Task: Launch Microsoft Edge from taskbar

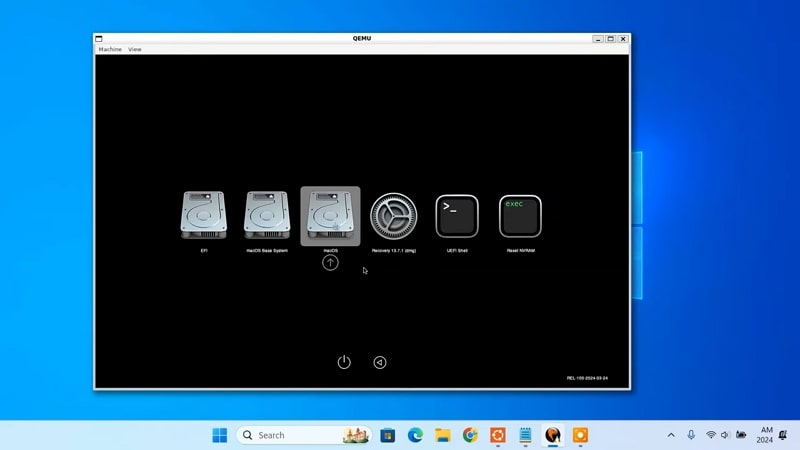Action: click(x=415, y=435)
